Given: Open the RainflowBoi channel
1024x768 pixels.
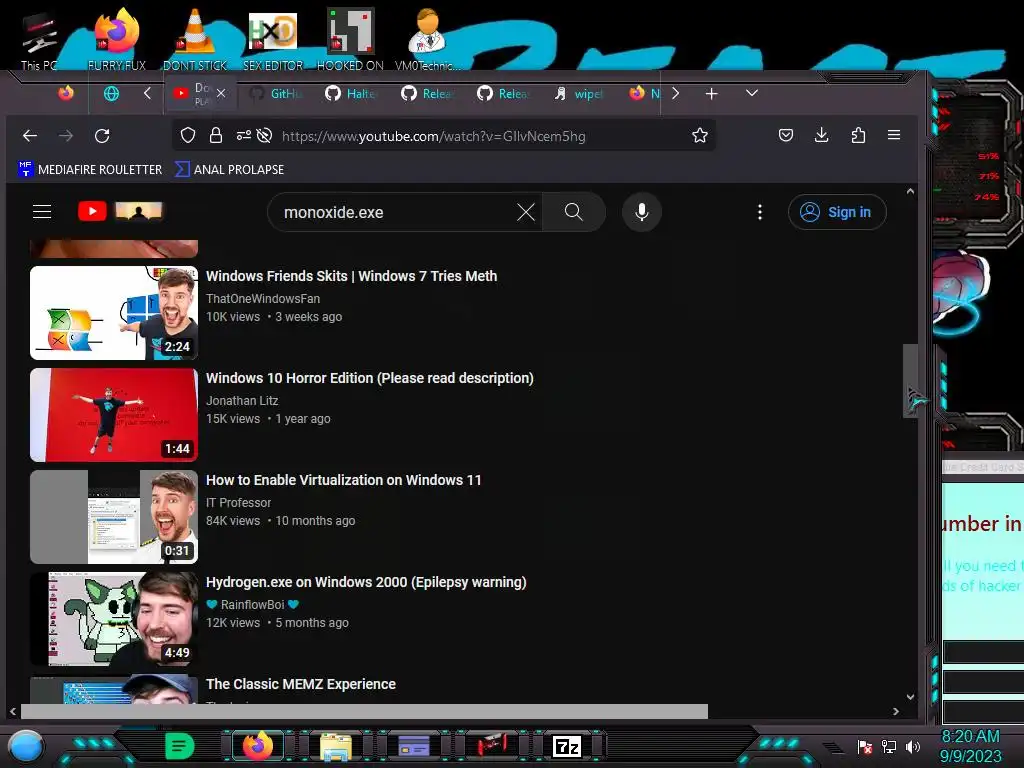Looking at the screenshot, I should 252,605.
